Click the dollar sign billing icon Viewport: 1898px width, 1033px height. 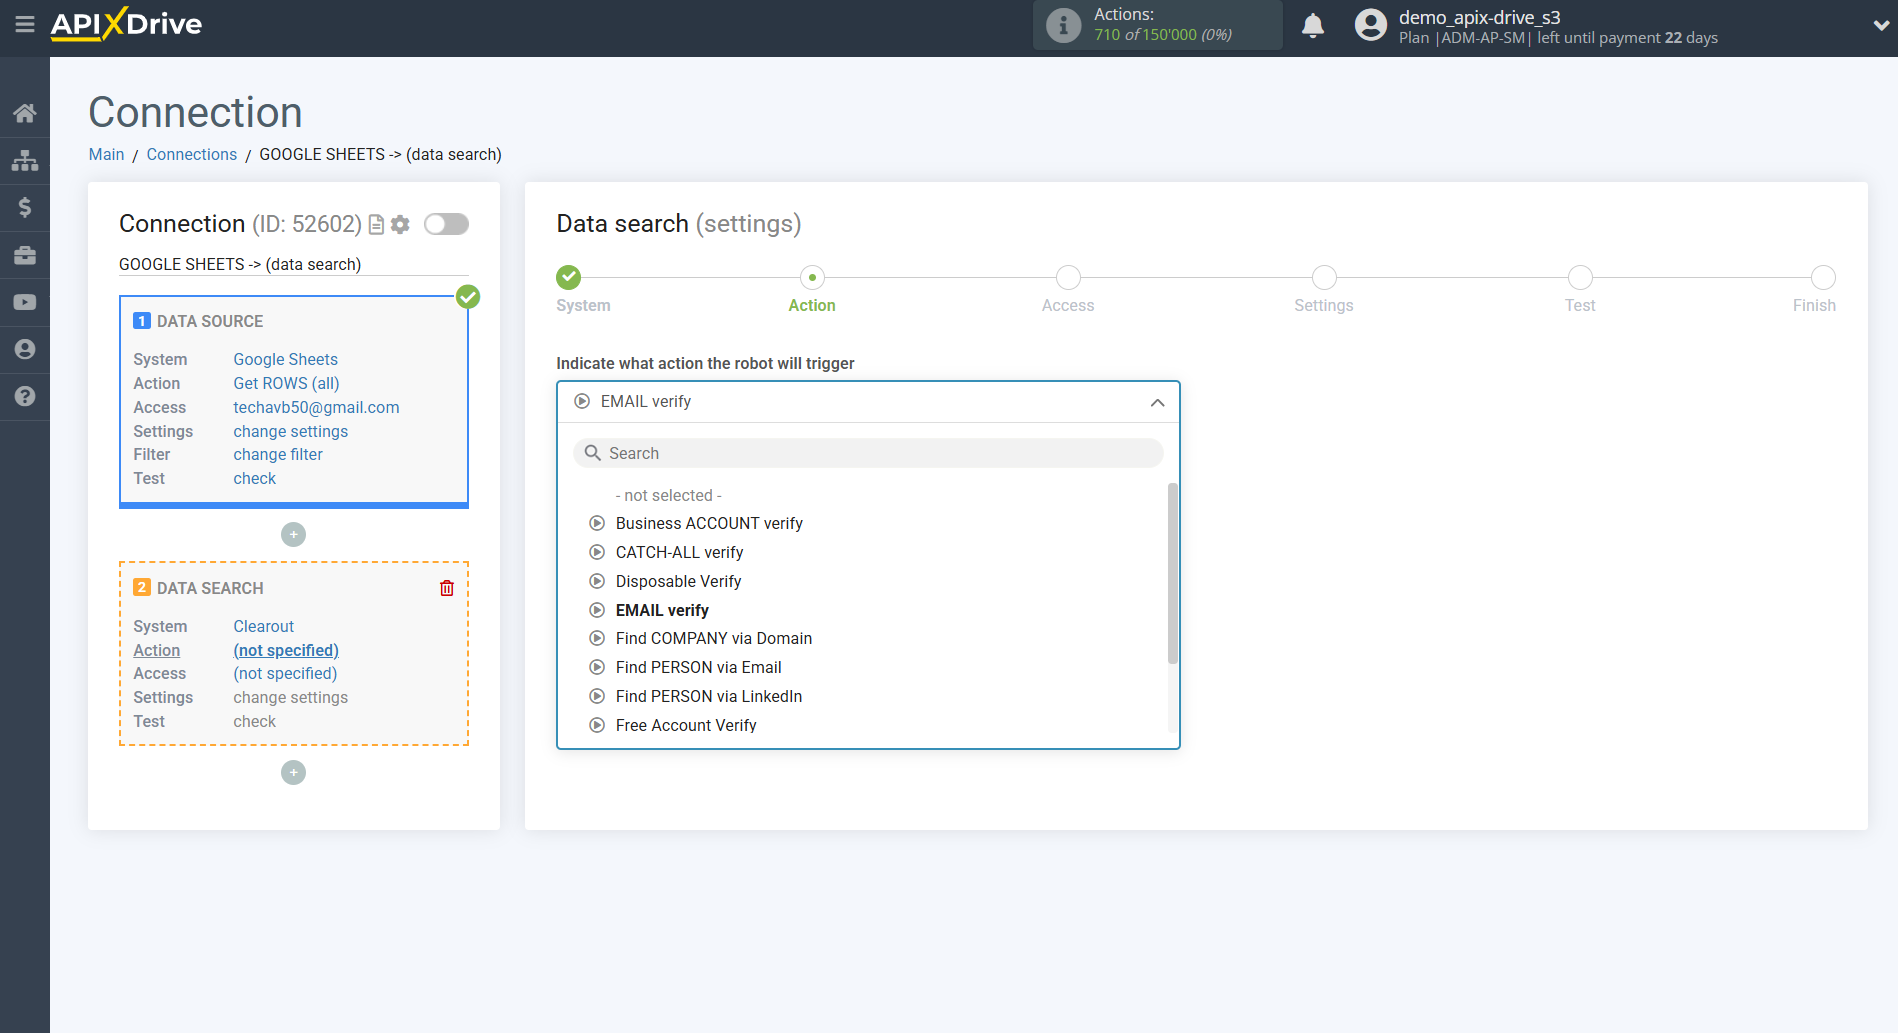(25, 208)
